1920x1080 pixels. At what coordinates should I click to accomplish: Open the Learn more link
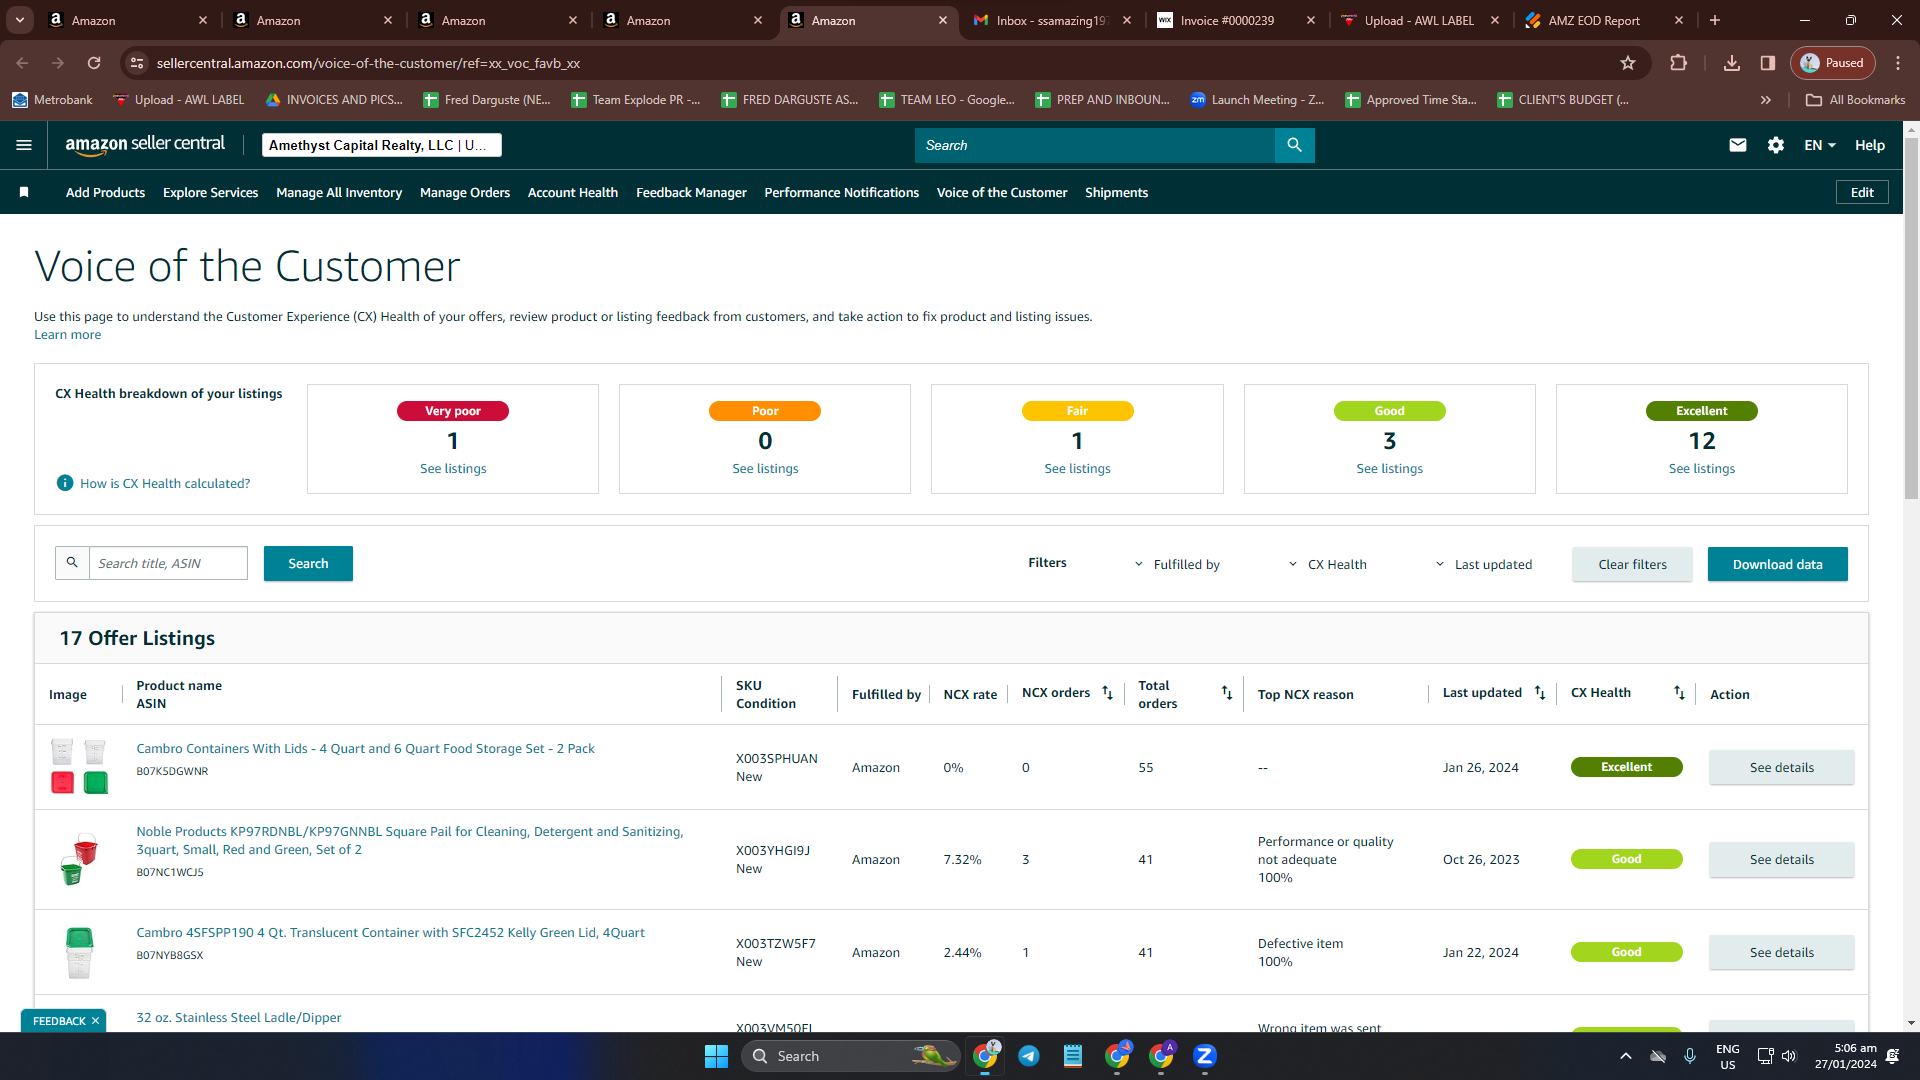click(68, 335)
